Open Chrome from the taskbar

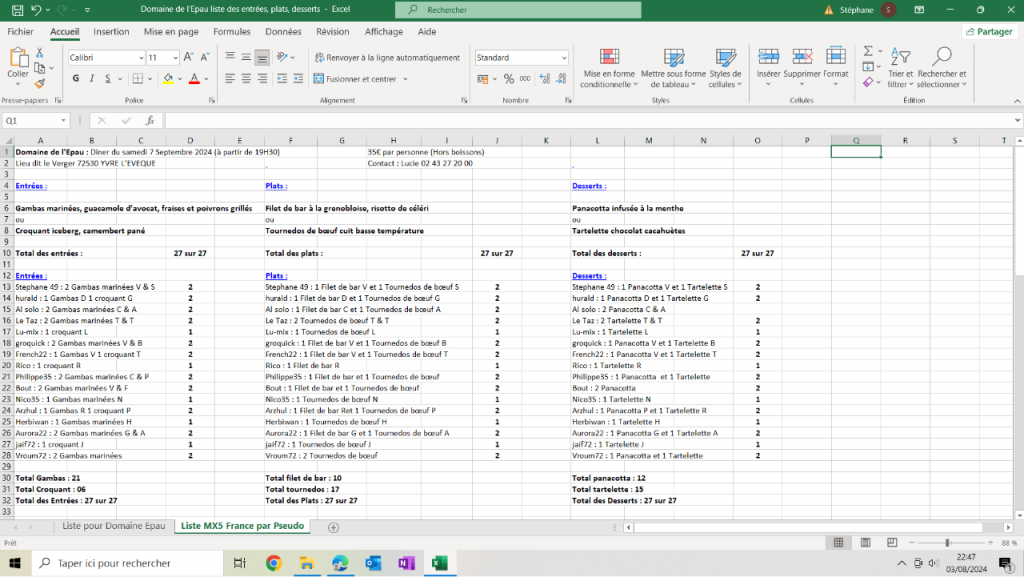pyautogui.click(x=273, y=563)
